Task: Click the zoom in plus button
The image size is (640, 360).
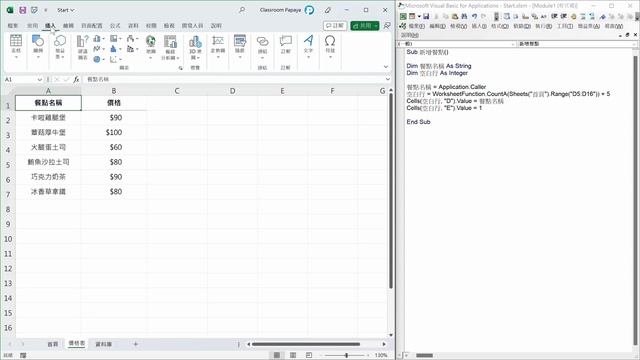Action: 368,356
